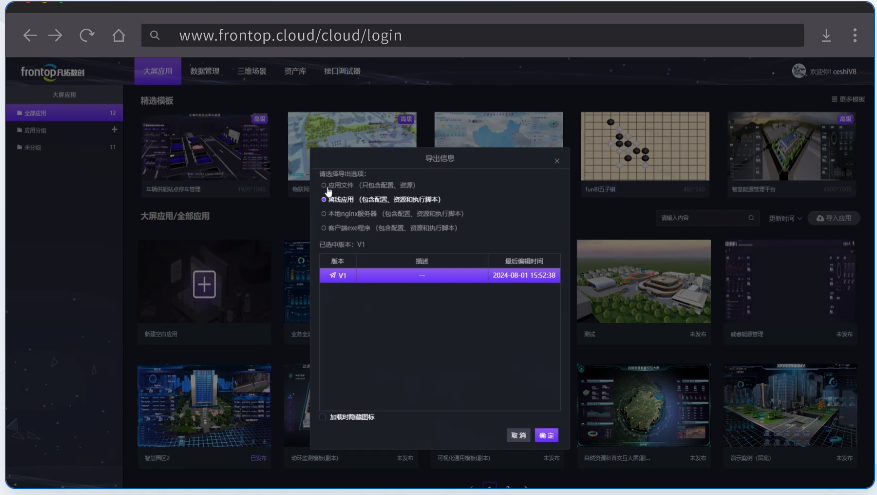Click the 最后编辑时间 column header
The width and height of the screenshot is (877, 495).
[x=524, y=261]
